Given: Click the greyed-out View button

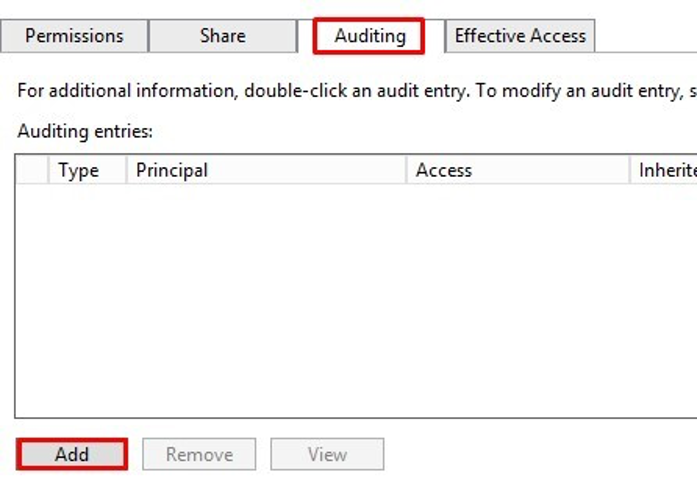Looking at the screenshot, I should (327, 454).
